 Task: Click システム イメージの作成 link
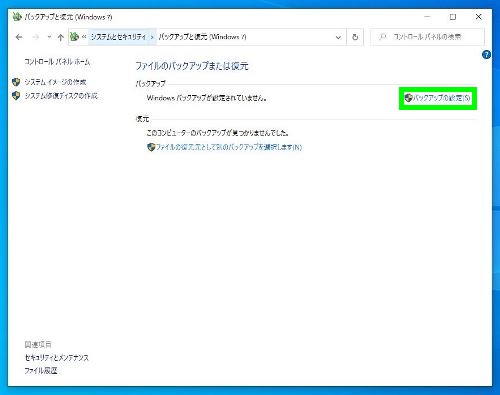(55, 82)
